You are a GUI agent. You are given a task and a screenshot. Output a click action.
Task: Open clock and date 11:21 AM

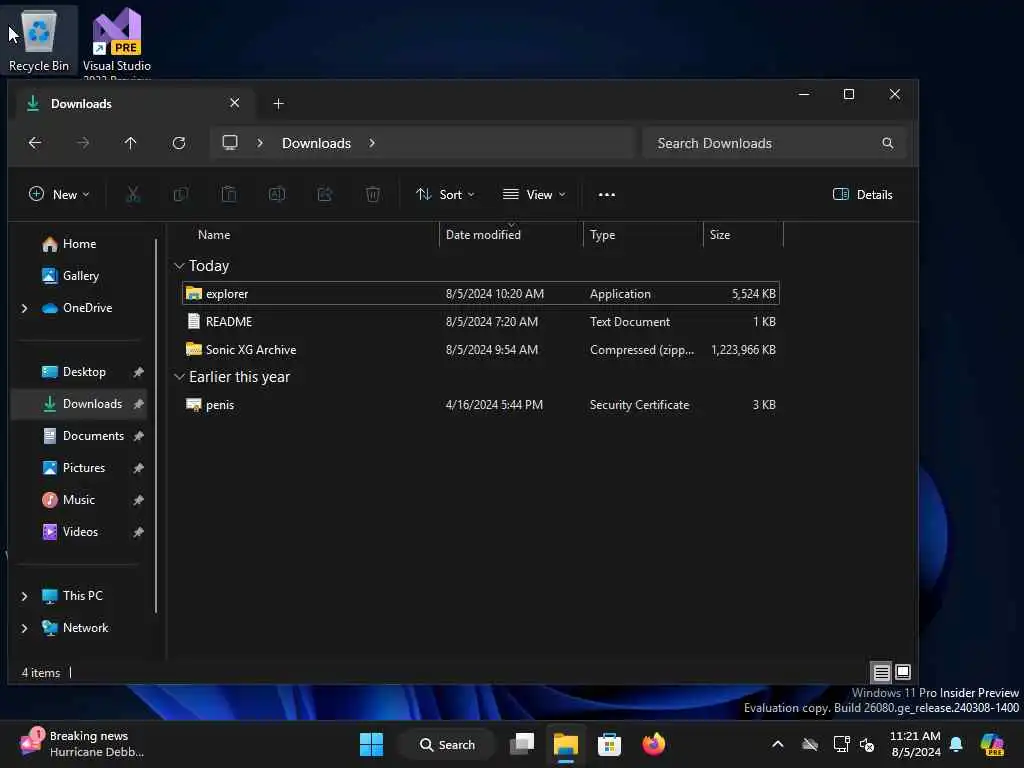pos(916,744)
